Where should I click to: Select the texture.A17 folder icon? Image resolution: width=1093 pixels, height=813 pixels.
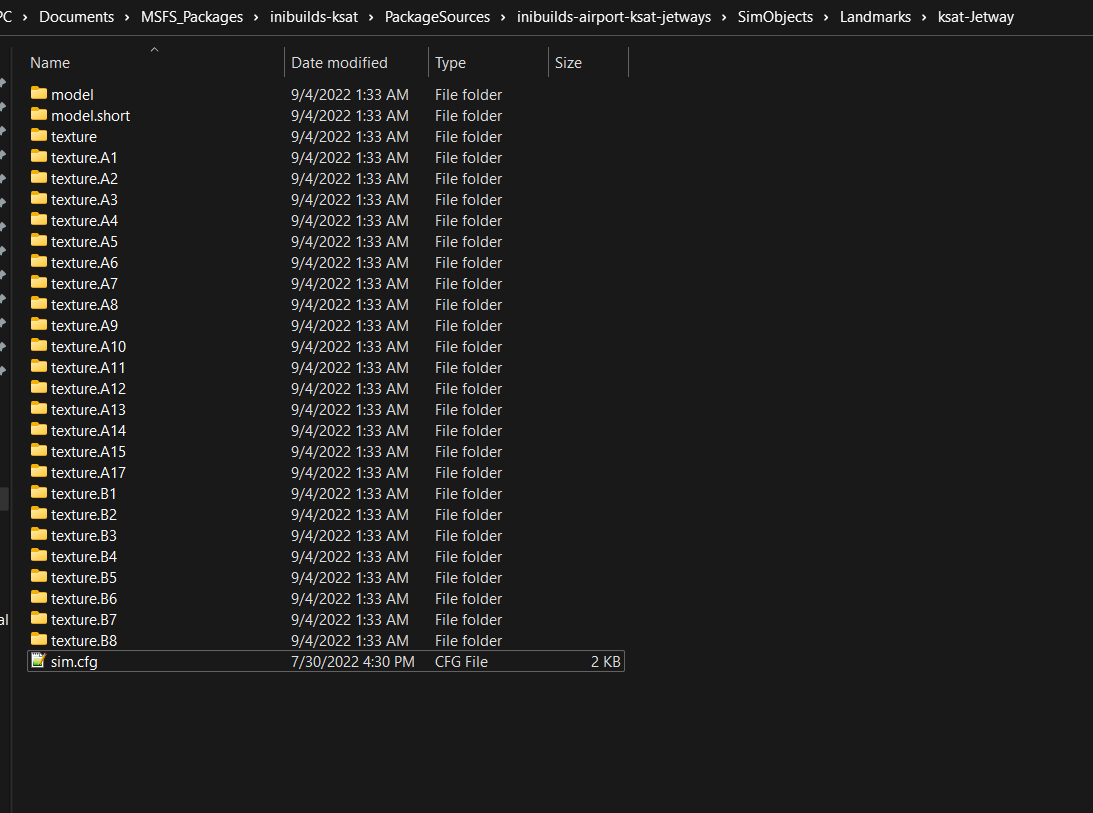tap(39, 471)
